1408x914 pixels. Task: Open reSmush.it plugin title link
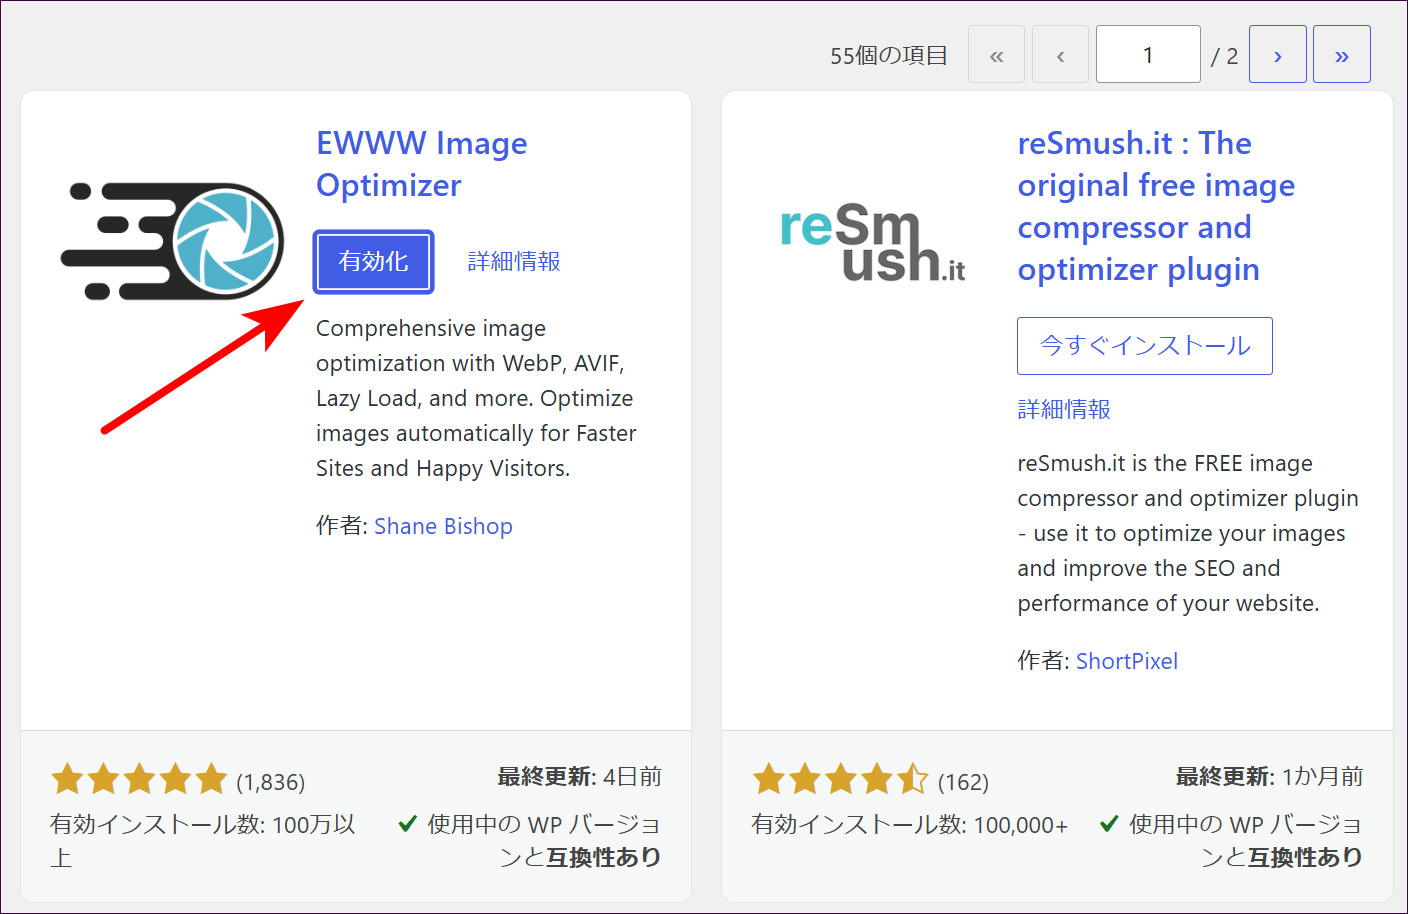coord(1156,206)
